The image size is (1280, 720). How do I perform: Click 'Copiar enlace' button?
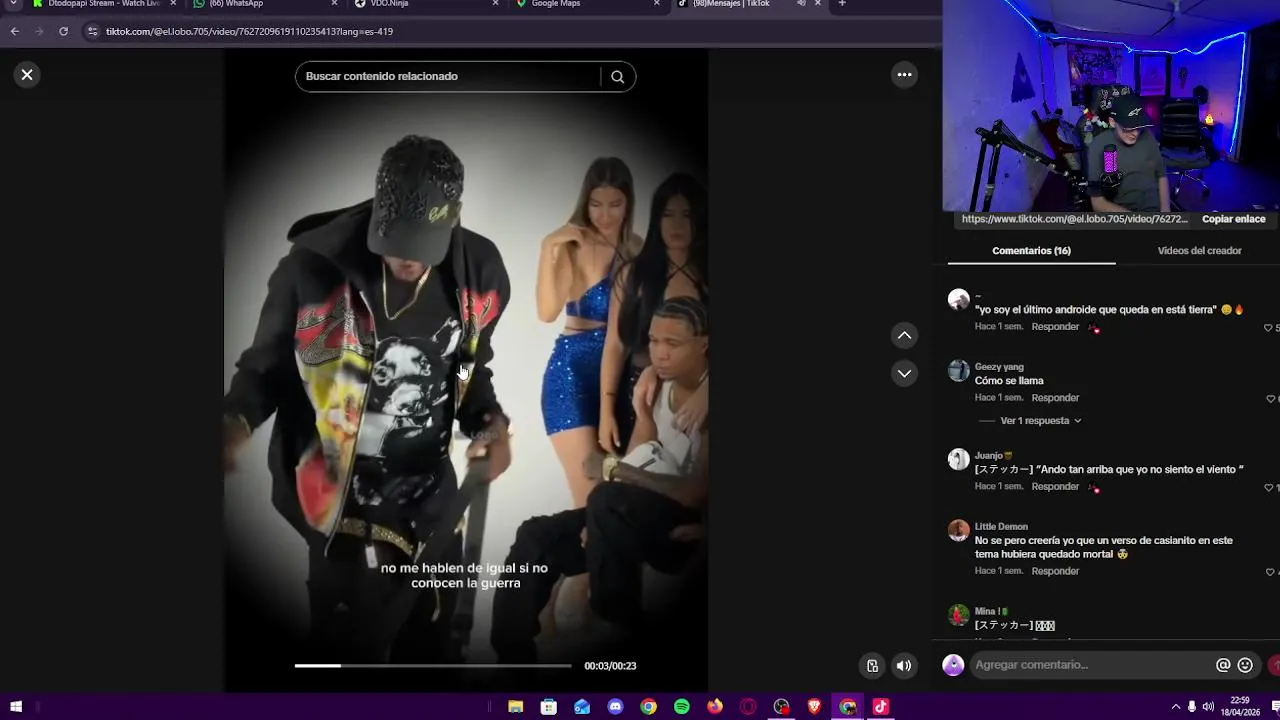coord(1233,219)
